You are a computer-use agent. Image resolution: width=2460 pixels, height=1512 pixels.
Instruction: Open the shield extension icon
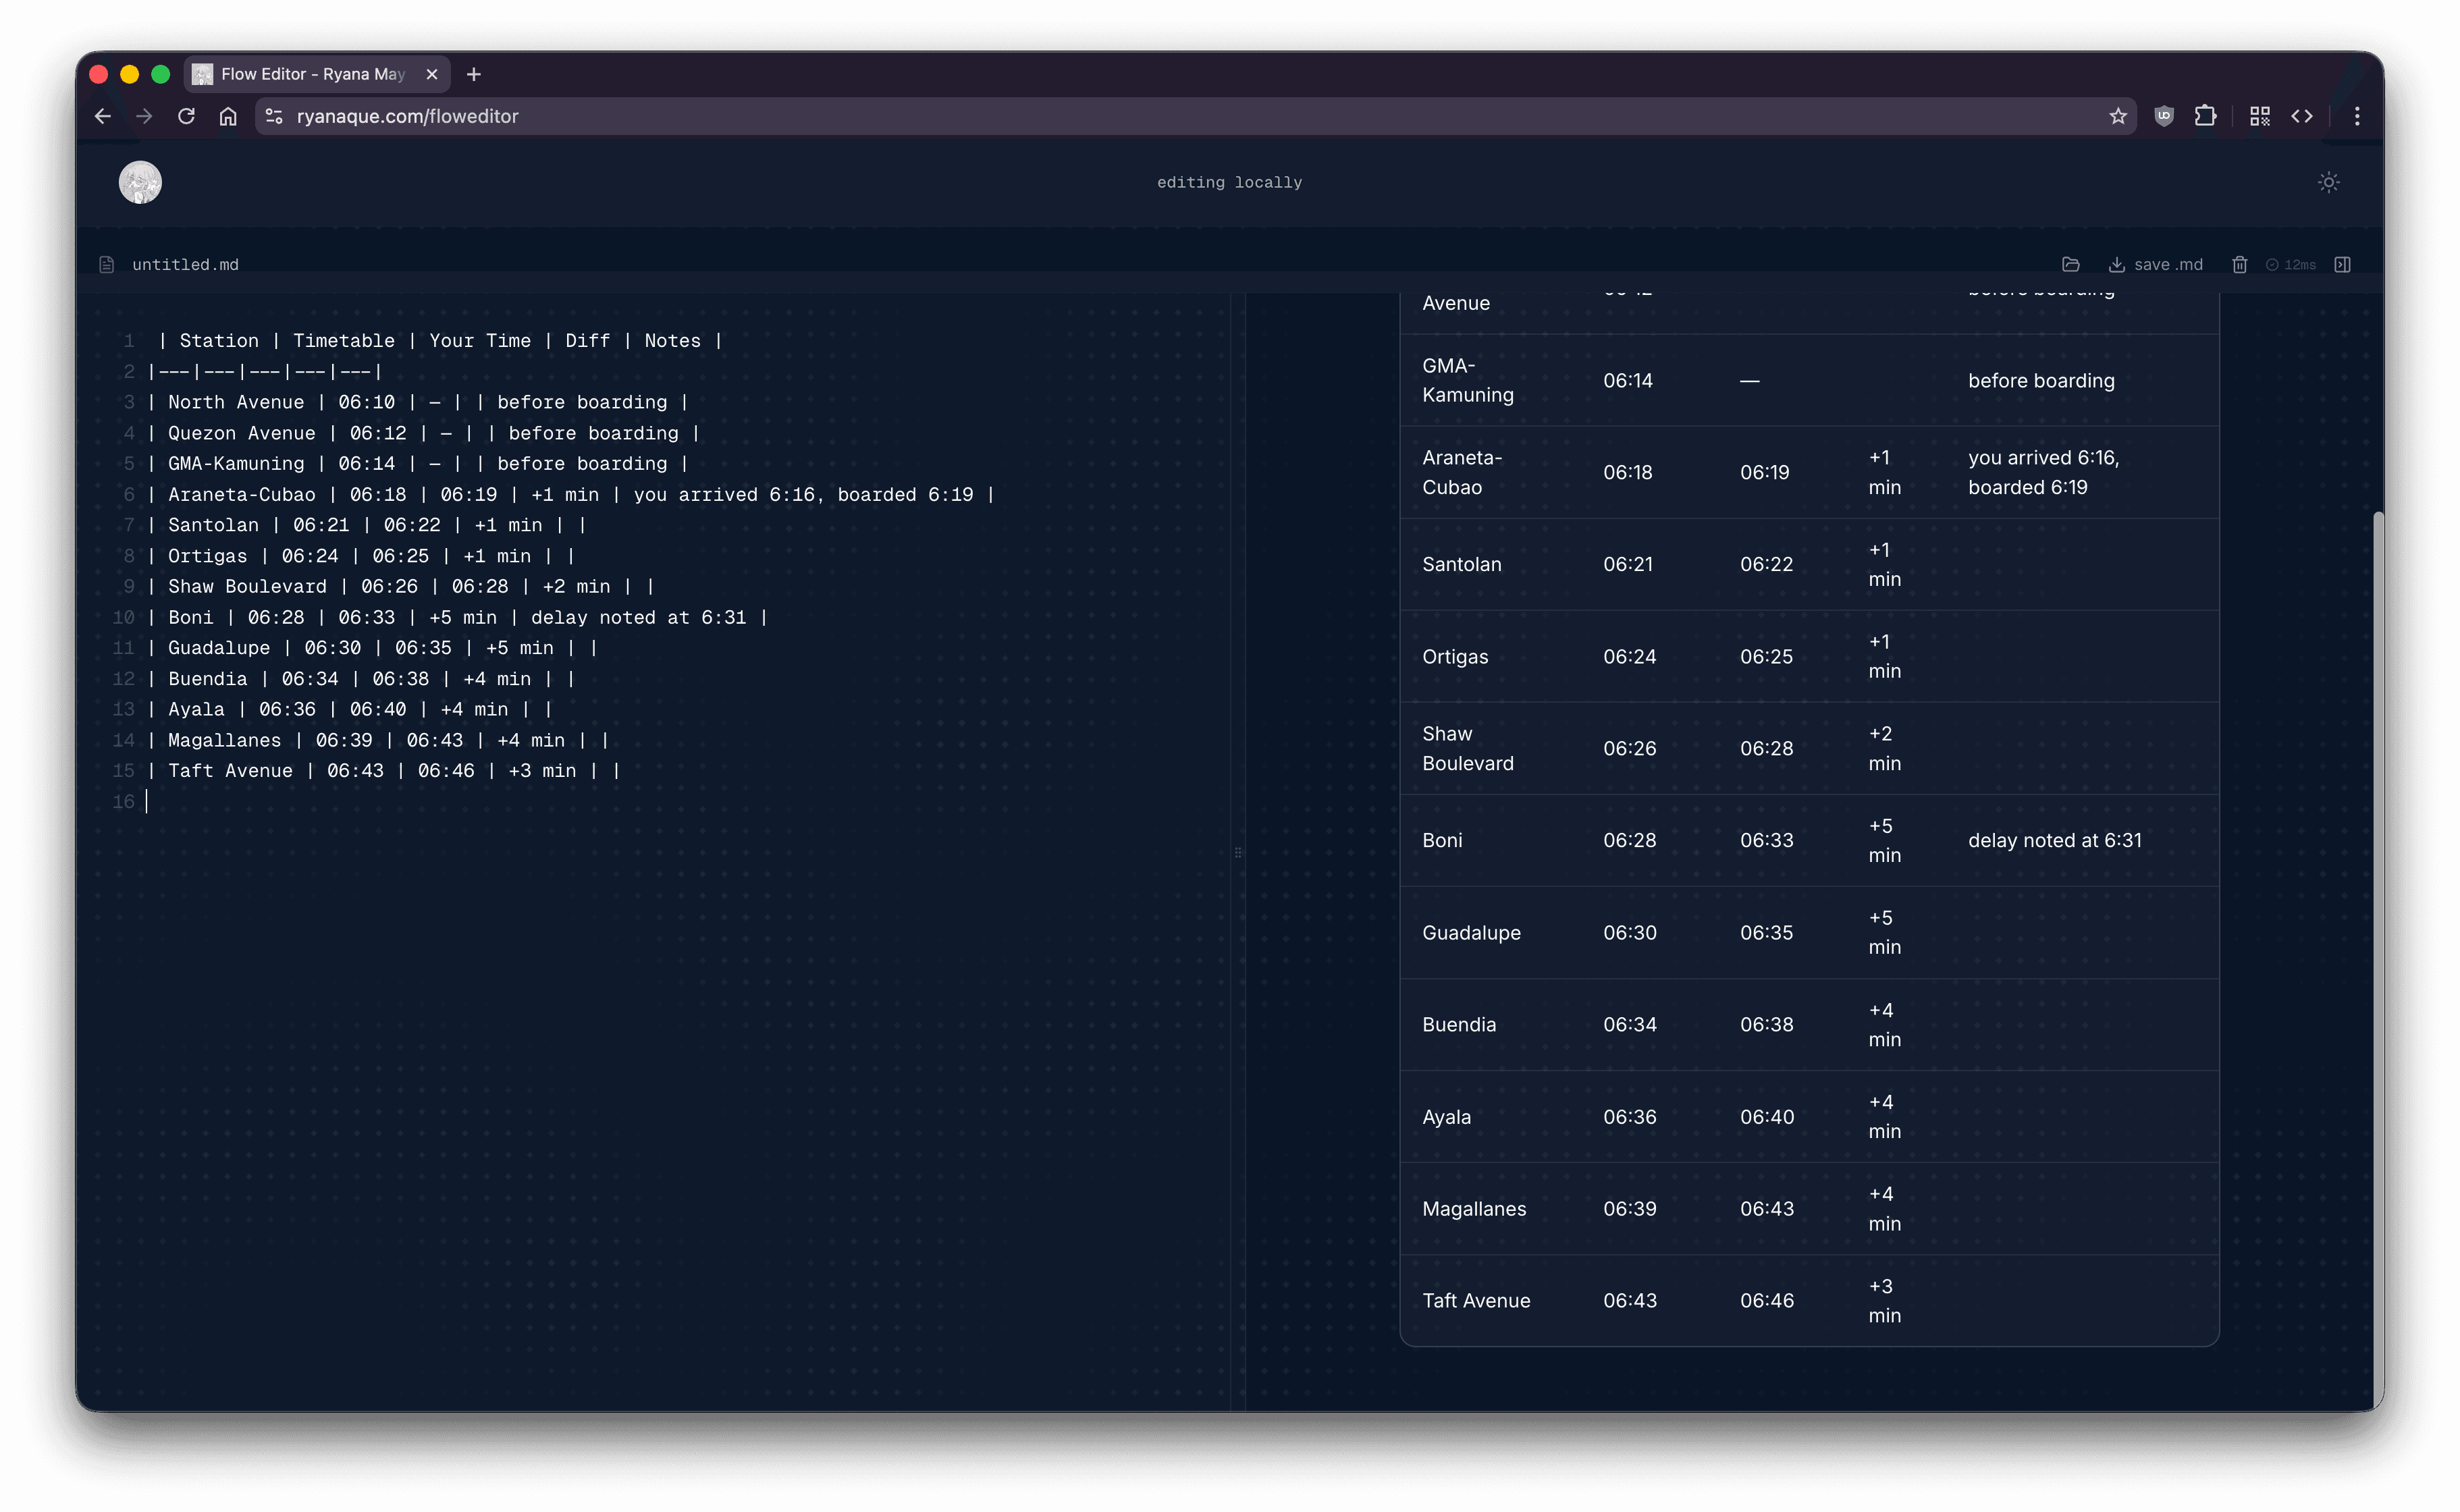click(x=2163, y=116)
